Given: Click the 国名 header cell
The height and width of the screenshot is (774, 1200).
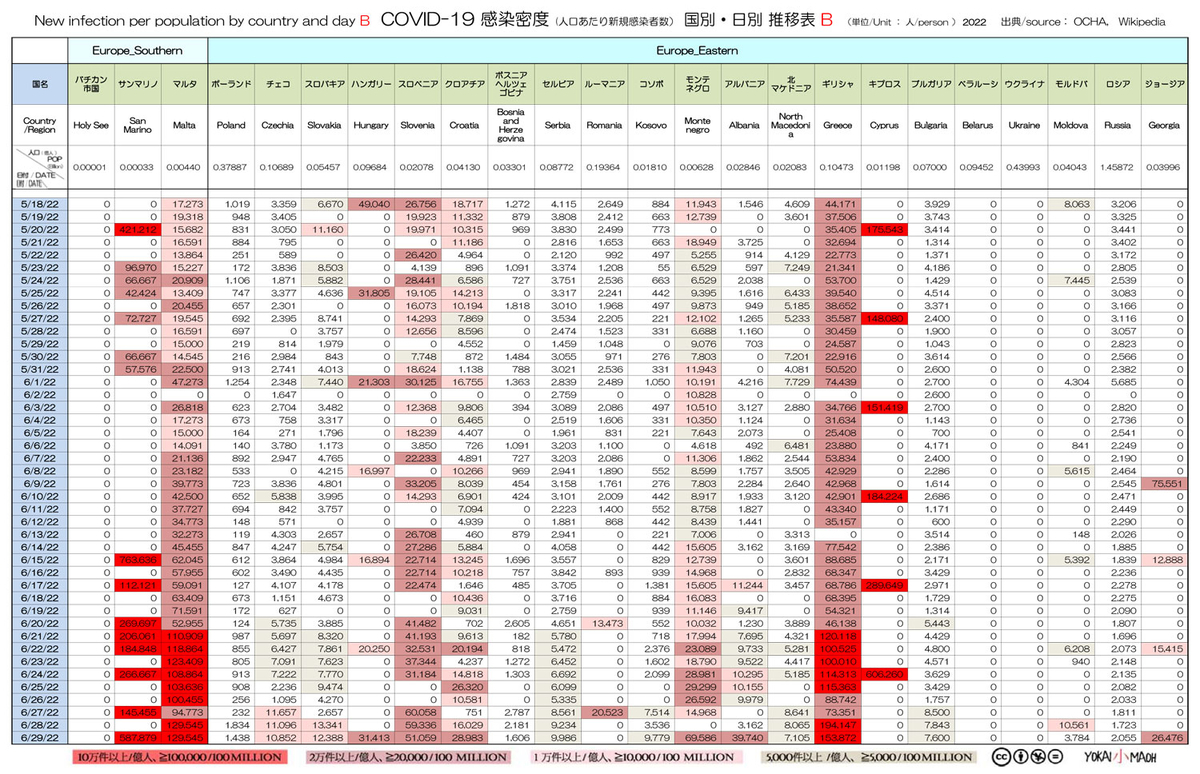Looking at the screenshot, I should tap(40, 86).
